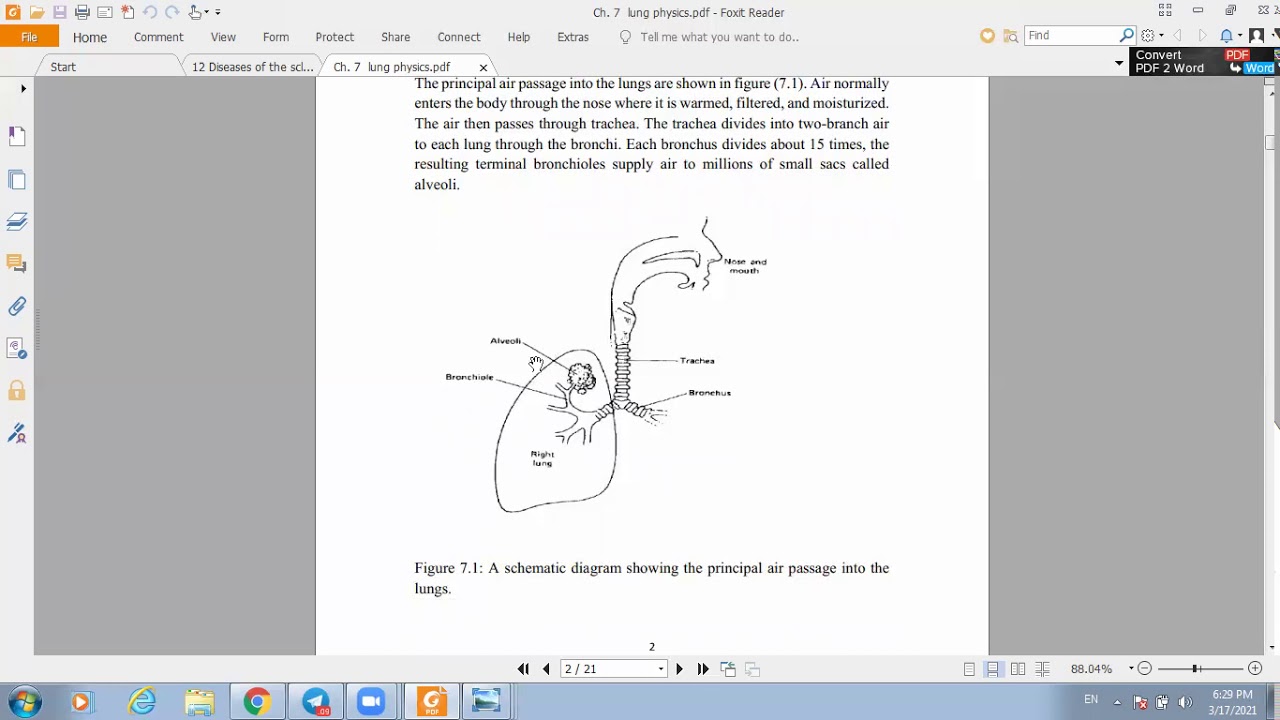The image size is (1280, 720).
Task: Open the Layers panel icon
Action: click(x=17, y=221)
